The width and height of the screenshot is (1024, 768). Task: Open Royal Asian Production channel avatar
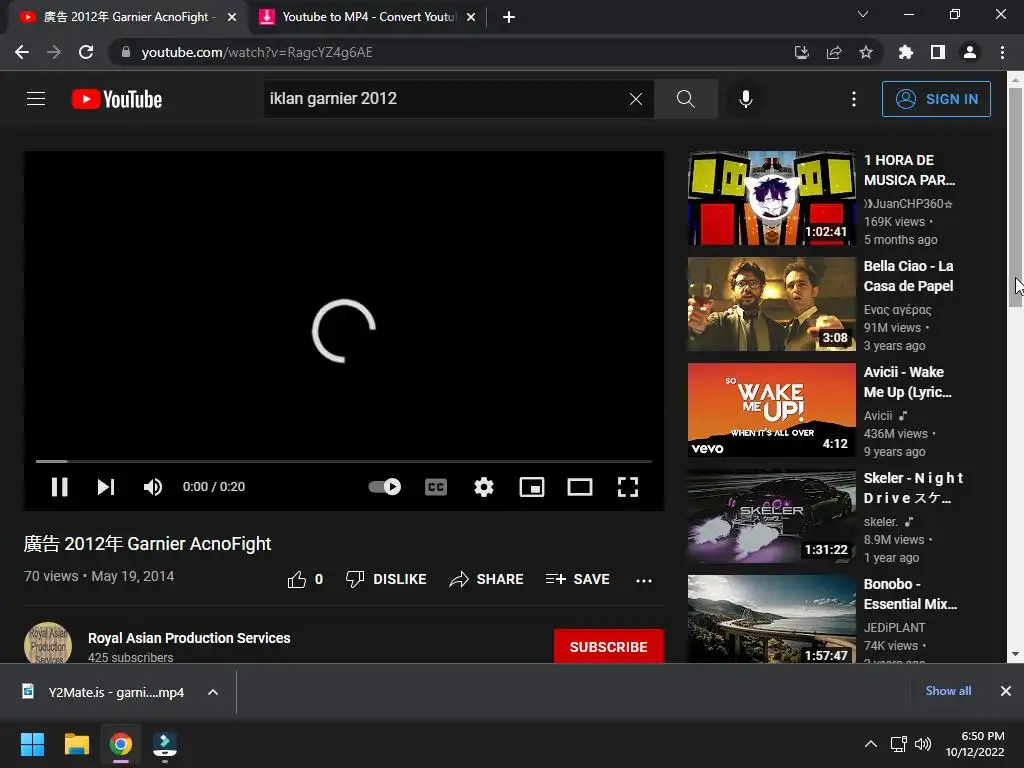[48, 643]
